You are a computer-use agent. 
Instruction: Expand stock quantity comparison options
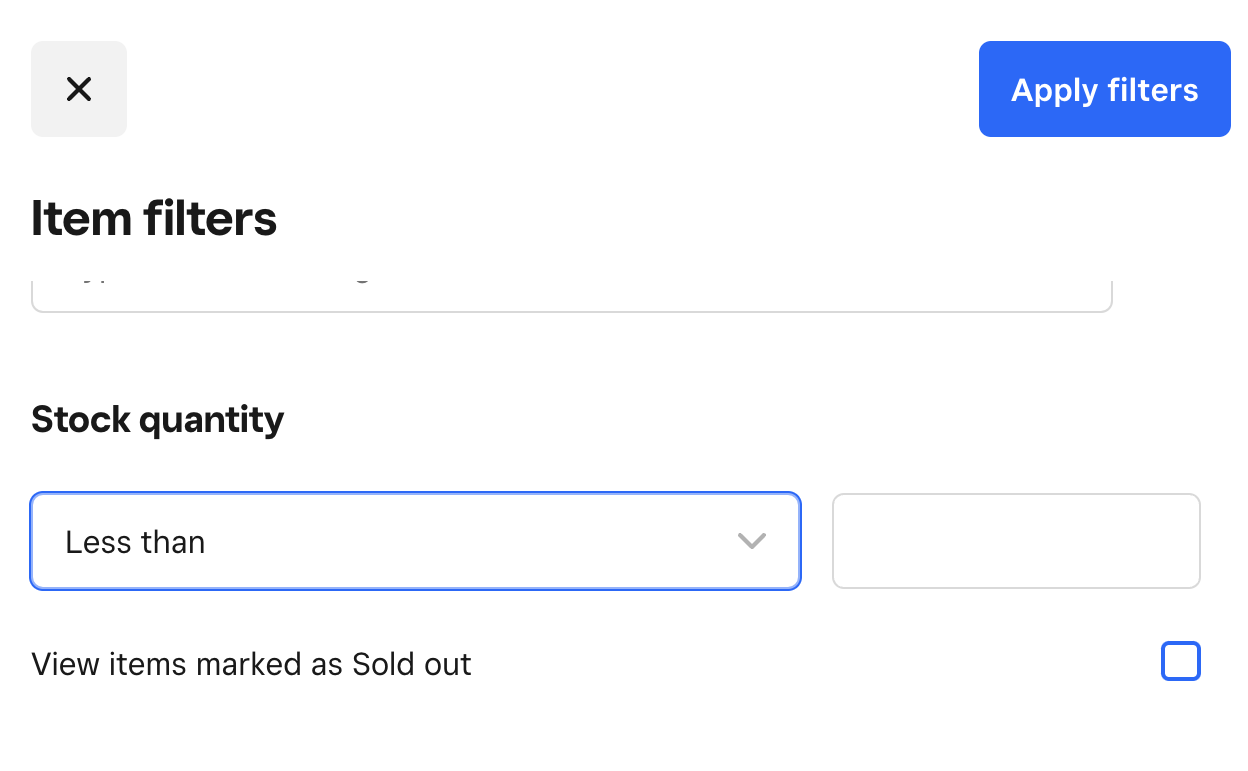point(415,541)
